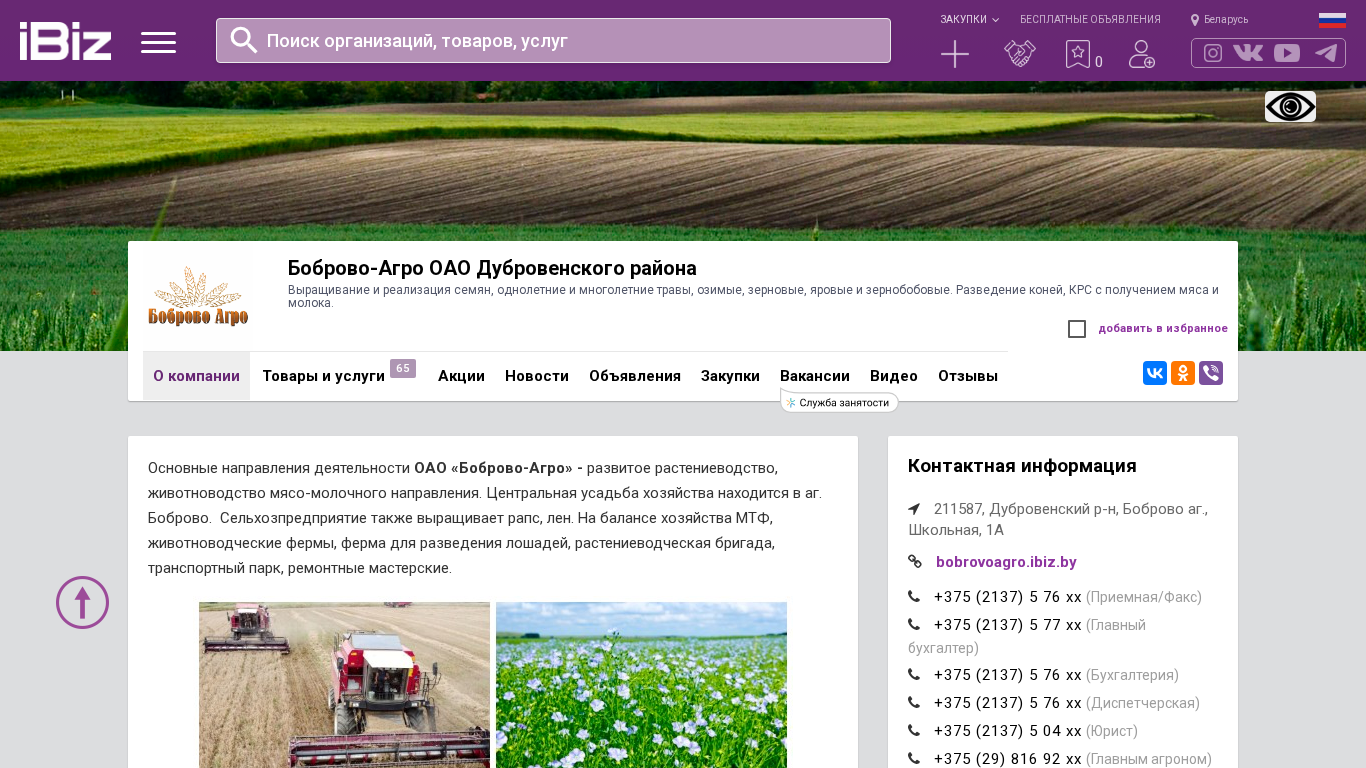Change region from Беларусь
This screenshot has width=1366, height=768.
pos(1220,20)
